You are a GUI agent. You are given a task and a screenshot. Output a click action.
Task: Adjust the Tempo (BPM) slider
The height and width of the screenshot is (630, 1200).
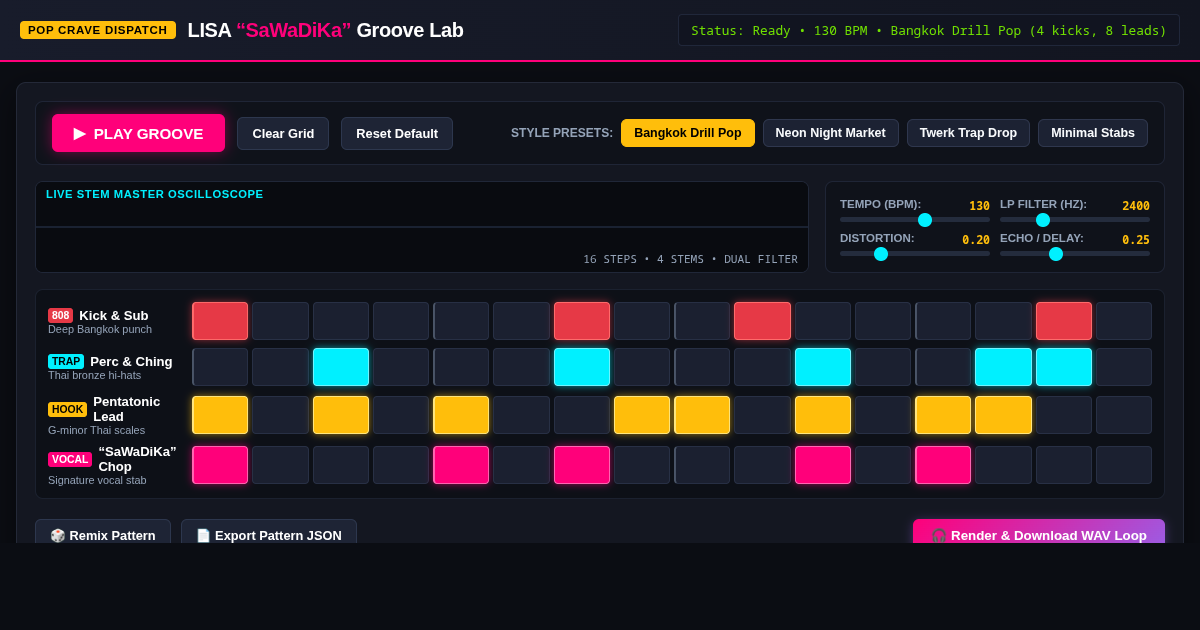point(915,220)
